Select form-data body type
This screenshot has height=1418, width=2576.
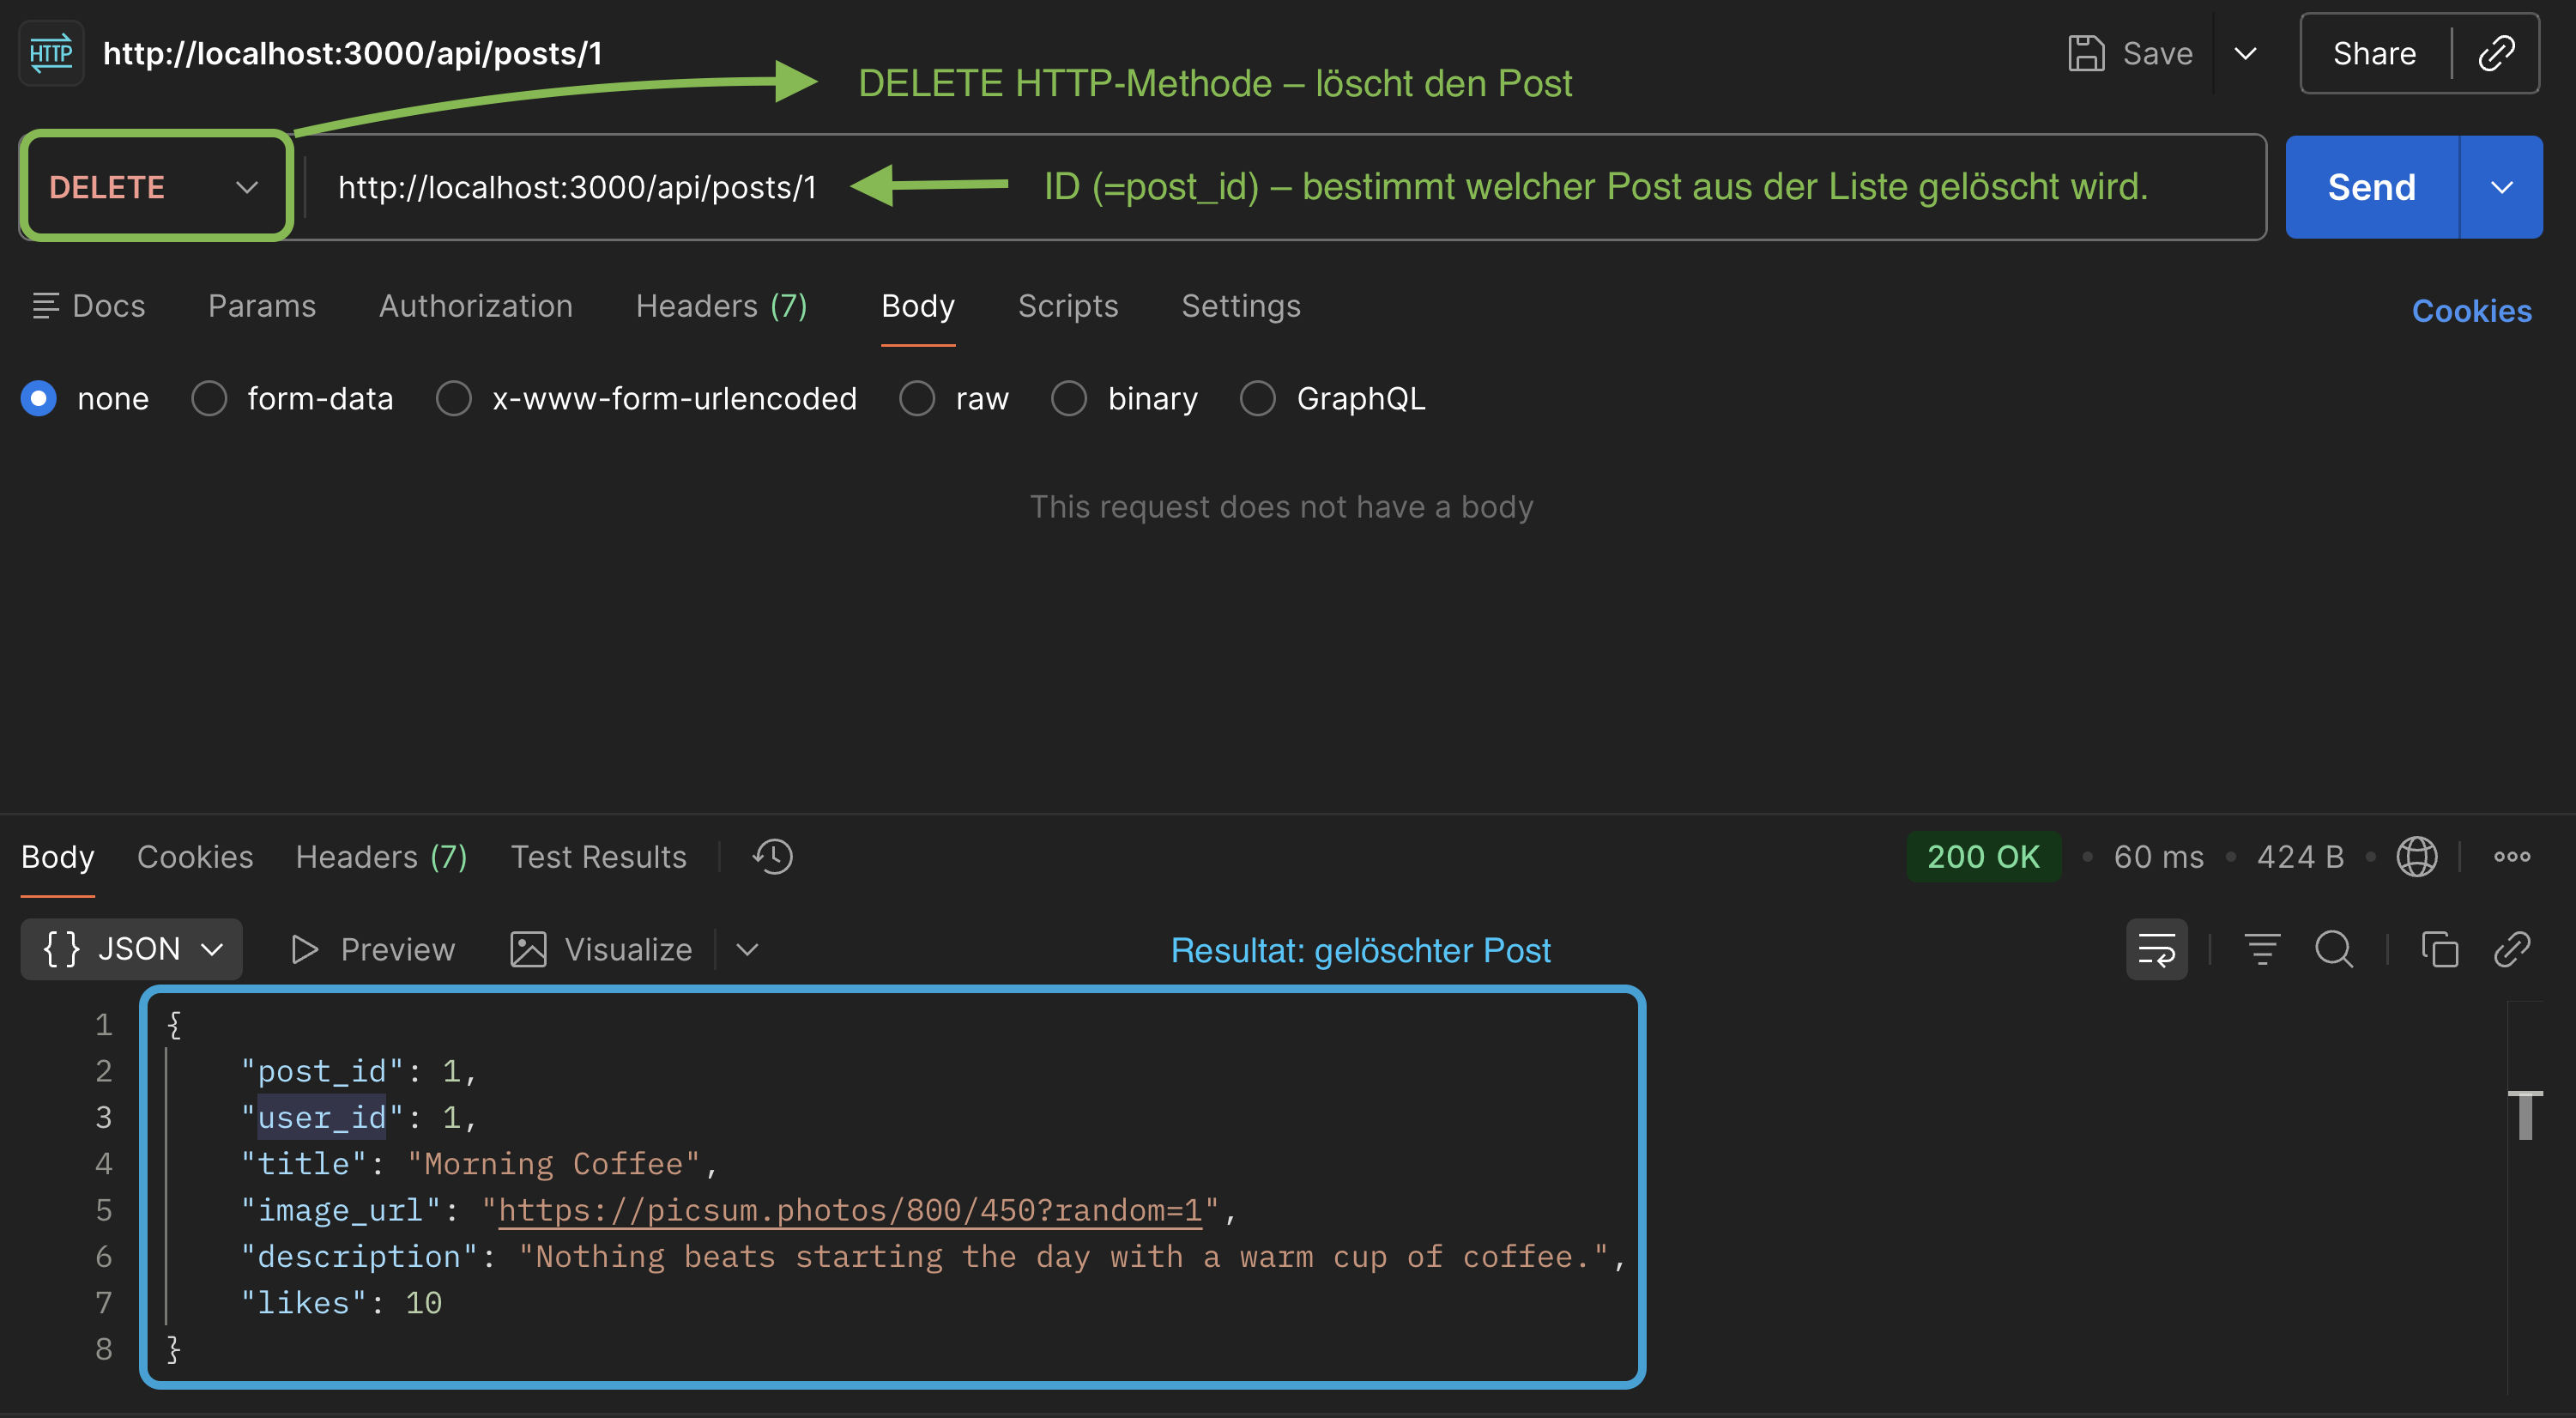(x=209, y=399)
